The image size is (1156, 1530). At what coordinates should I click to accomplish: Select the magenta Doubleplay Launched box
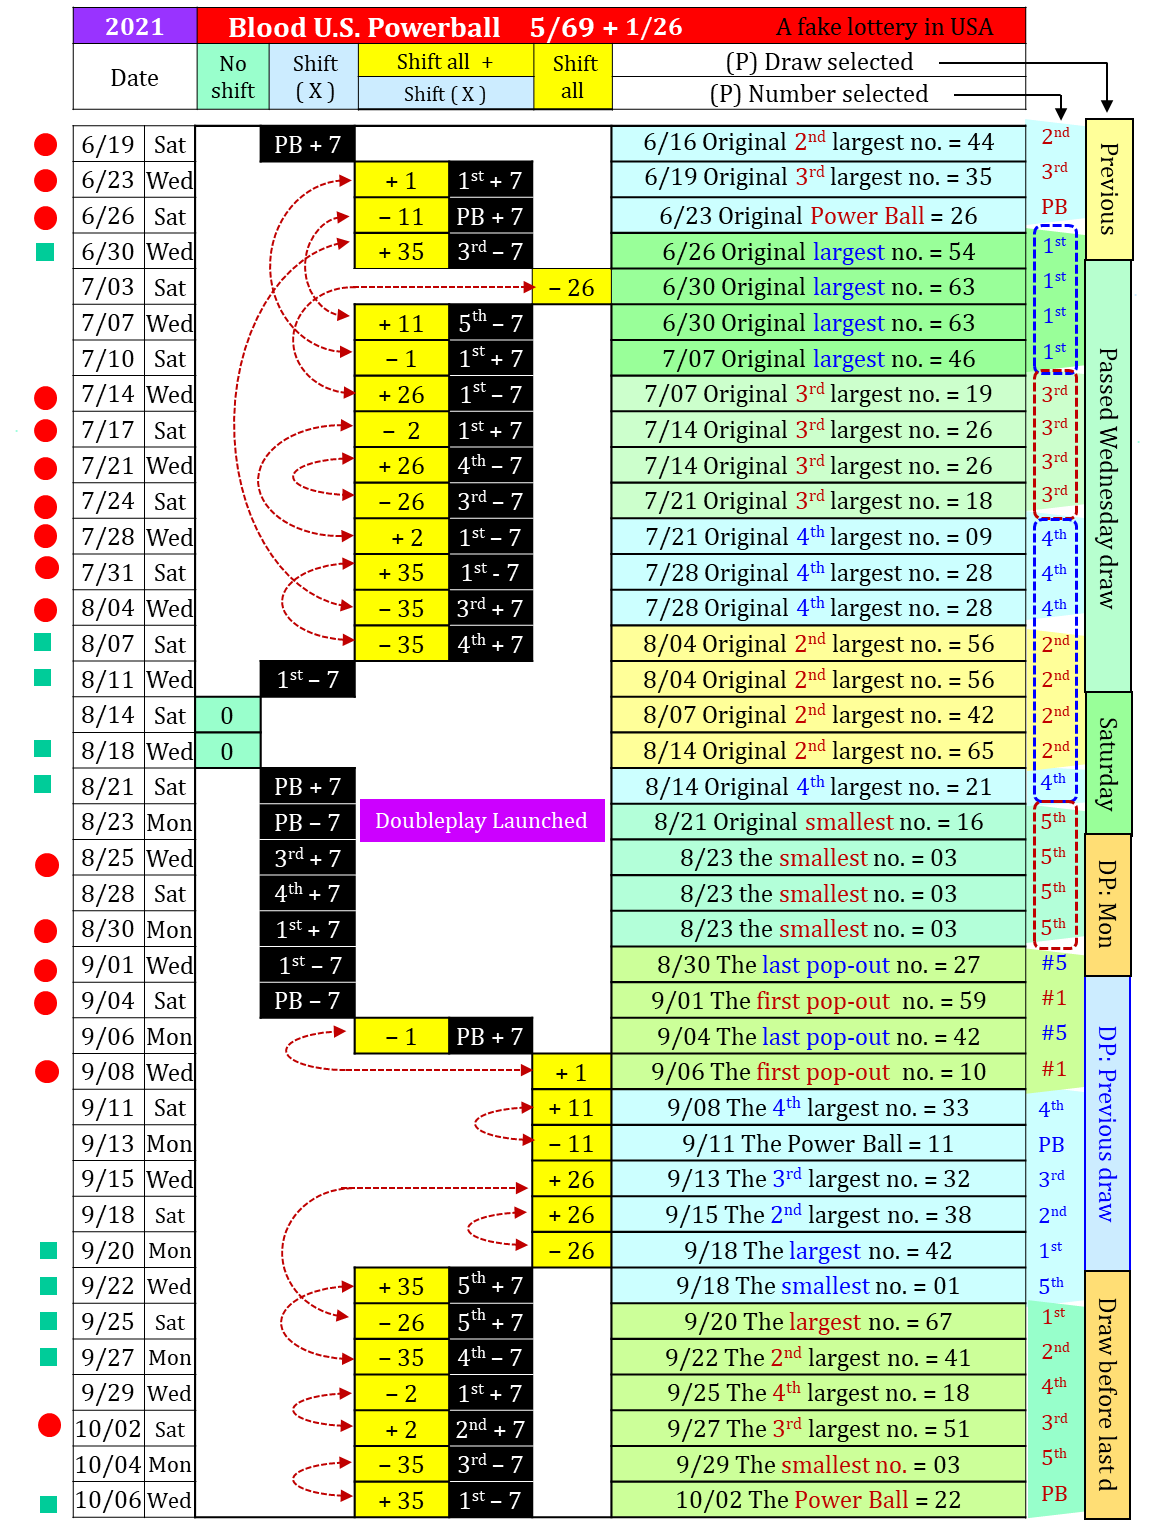[x=482, y=821]
